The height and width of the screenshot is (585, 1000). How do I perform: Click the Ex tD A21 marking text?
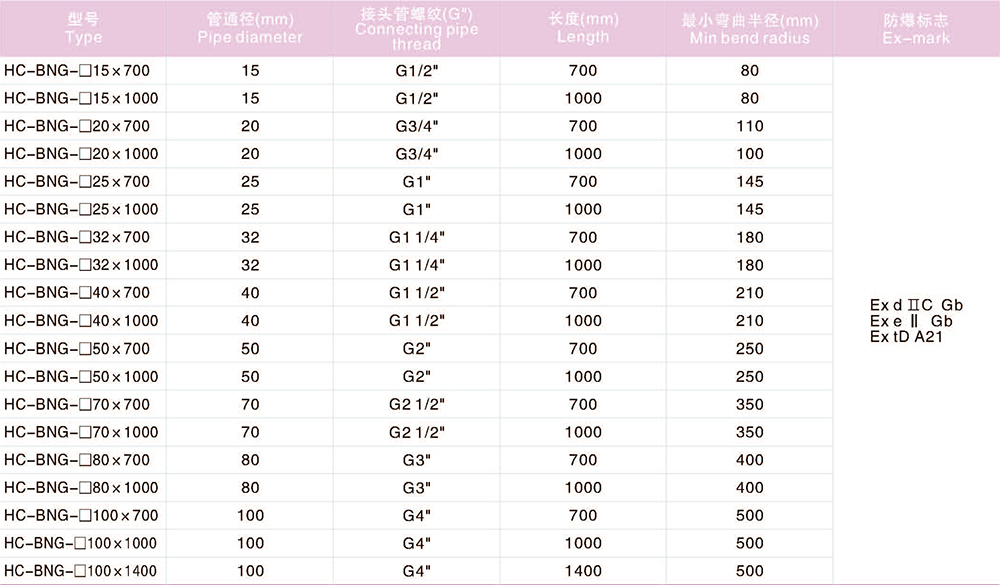click(x=906, y=337)
